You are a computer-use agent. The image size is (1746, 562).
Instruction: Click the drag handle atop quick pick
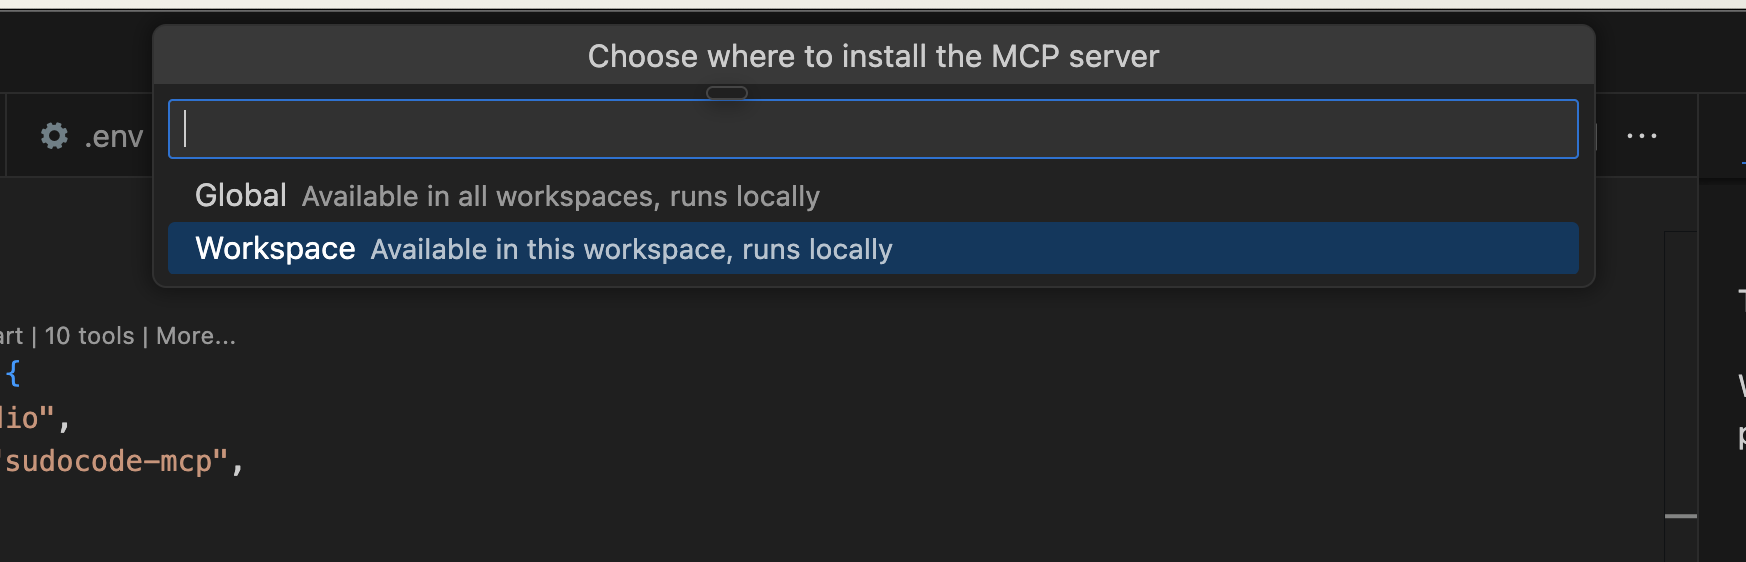tap(727, 93)
